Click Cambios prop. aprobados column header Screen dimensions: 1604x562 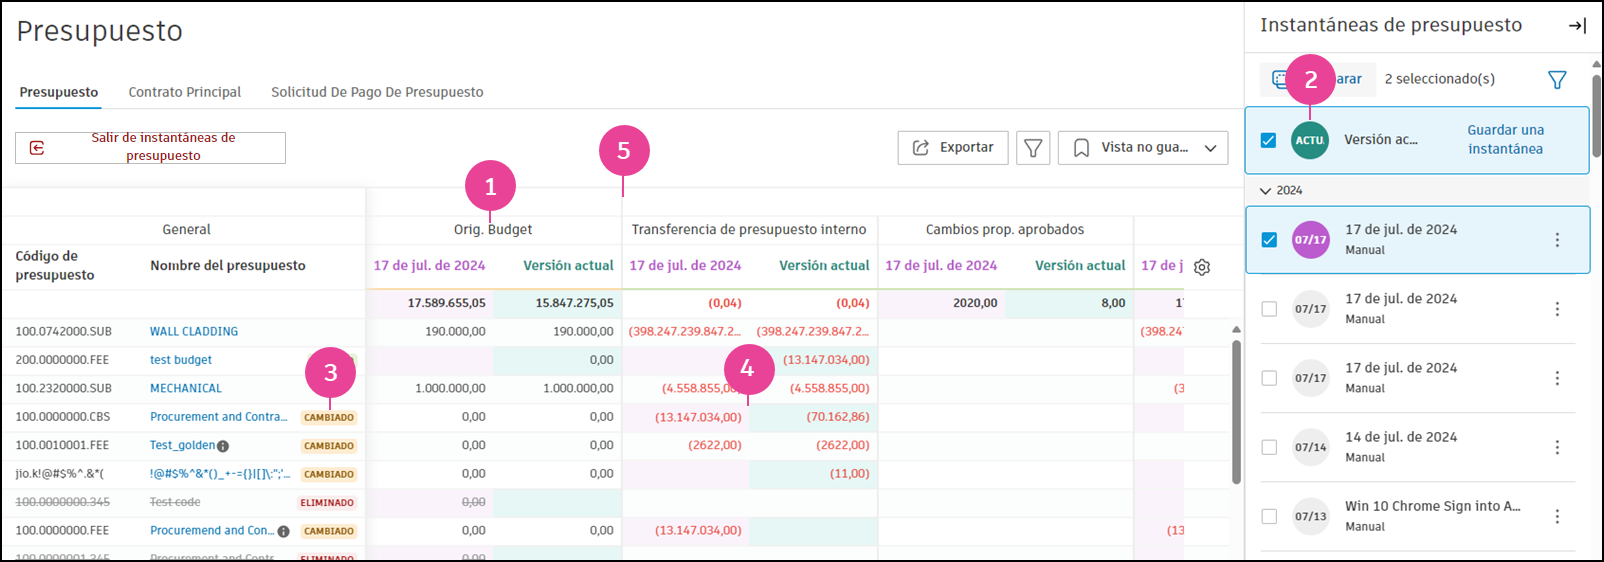click(1005, 230)
